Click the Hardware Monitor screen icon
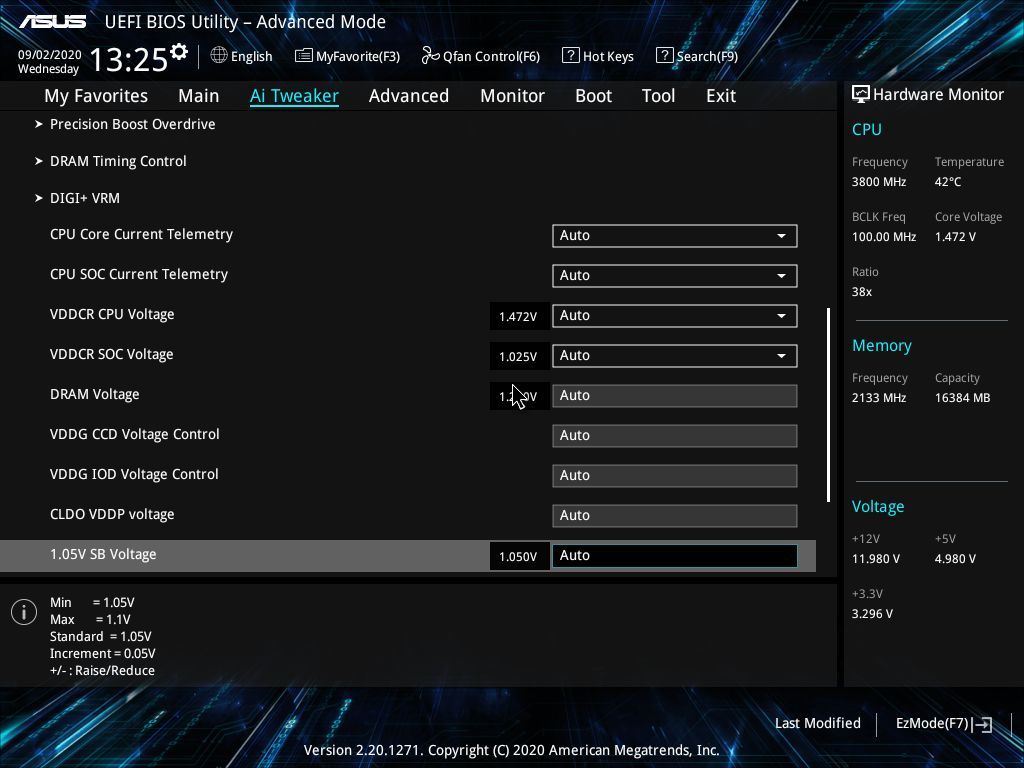 click(861, 94)
